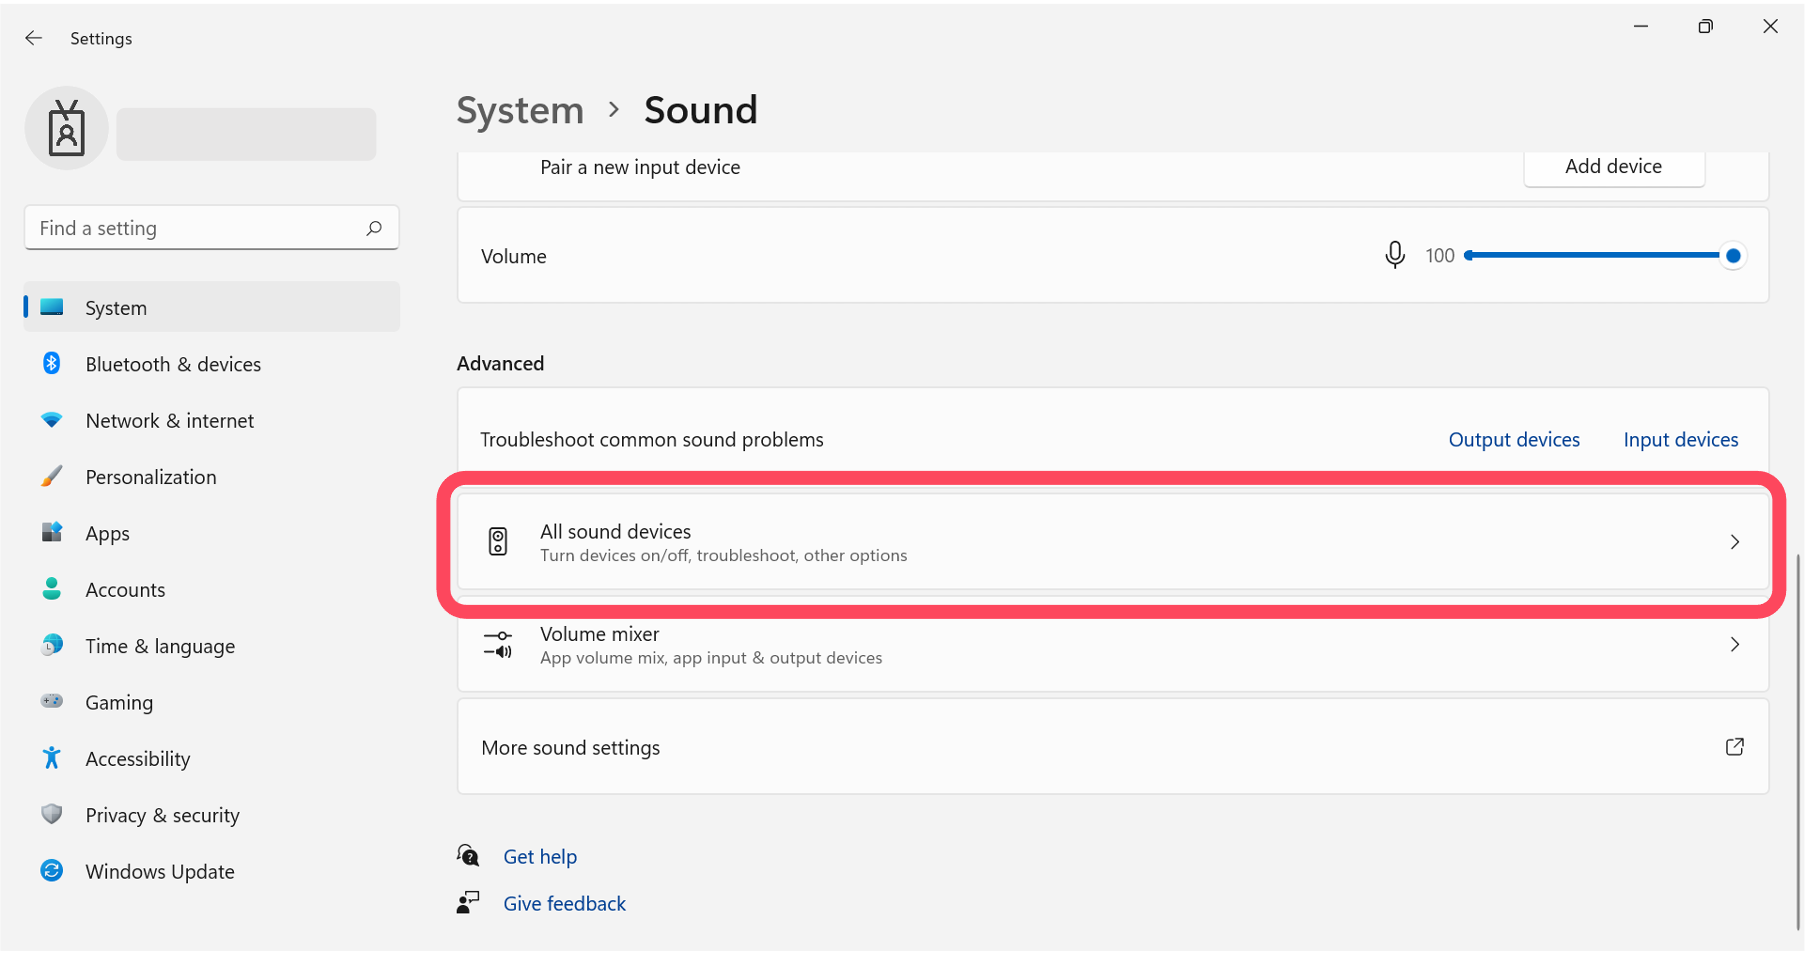This screenshot has height=953, width=1805.
Task: Click the Volume mixer sliders icon
Action: tap(498, 644)
